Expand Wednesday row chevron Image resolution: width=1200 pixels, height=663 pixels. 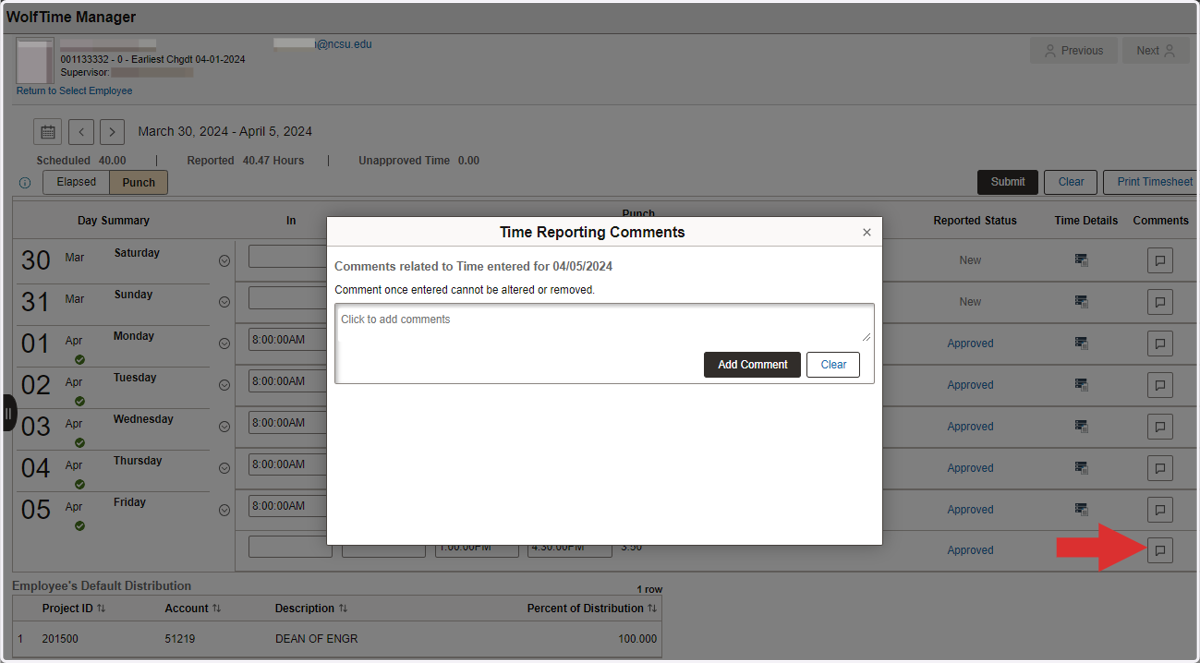[x=224, y=426]
